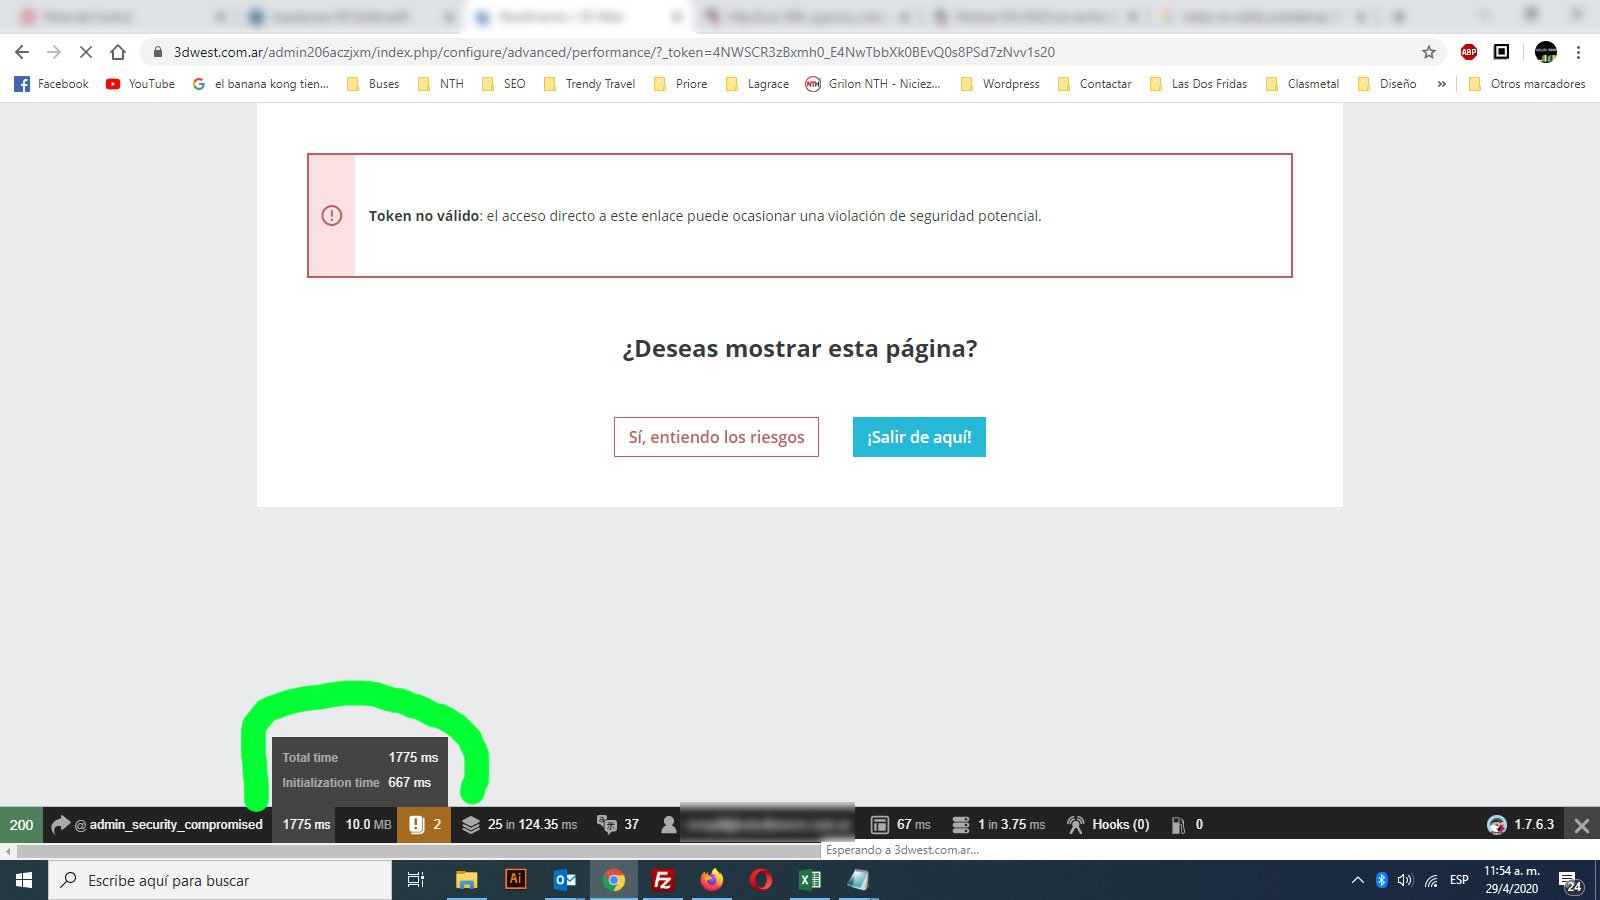Open Task View from the taskbar
The width and height of the screenshot is (1600, 900).
coord(416,880)
